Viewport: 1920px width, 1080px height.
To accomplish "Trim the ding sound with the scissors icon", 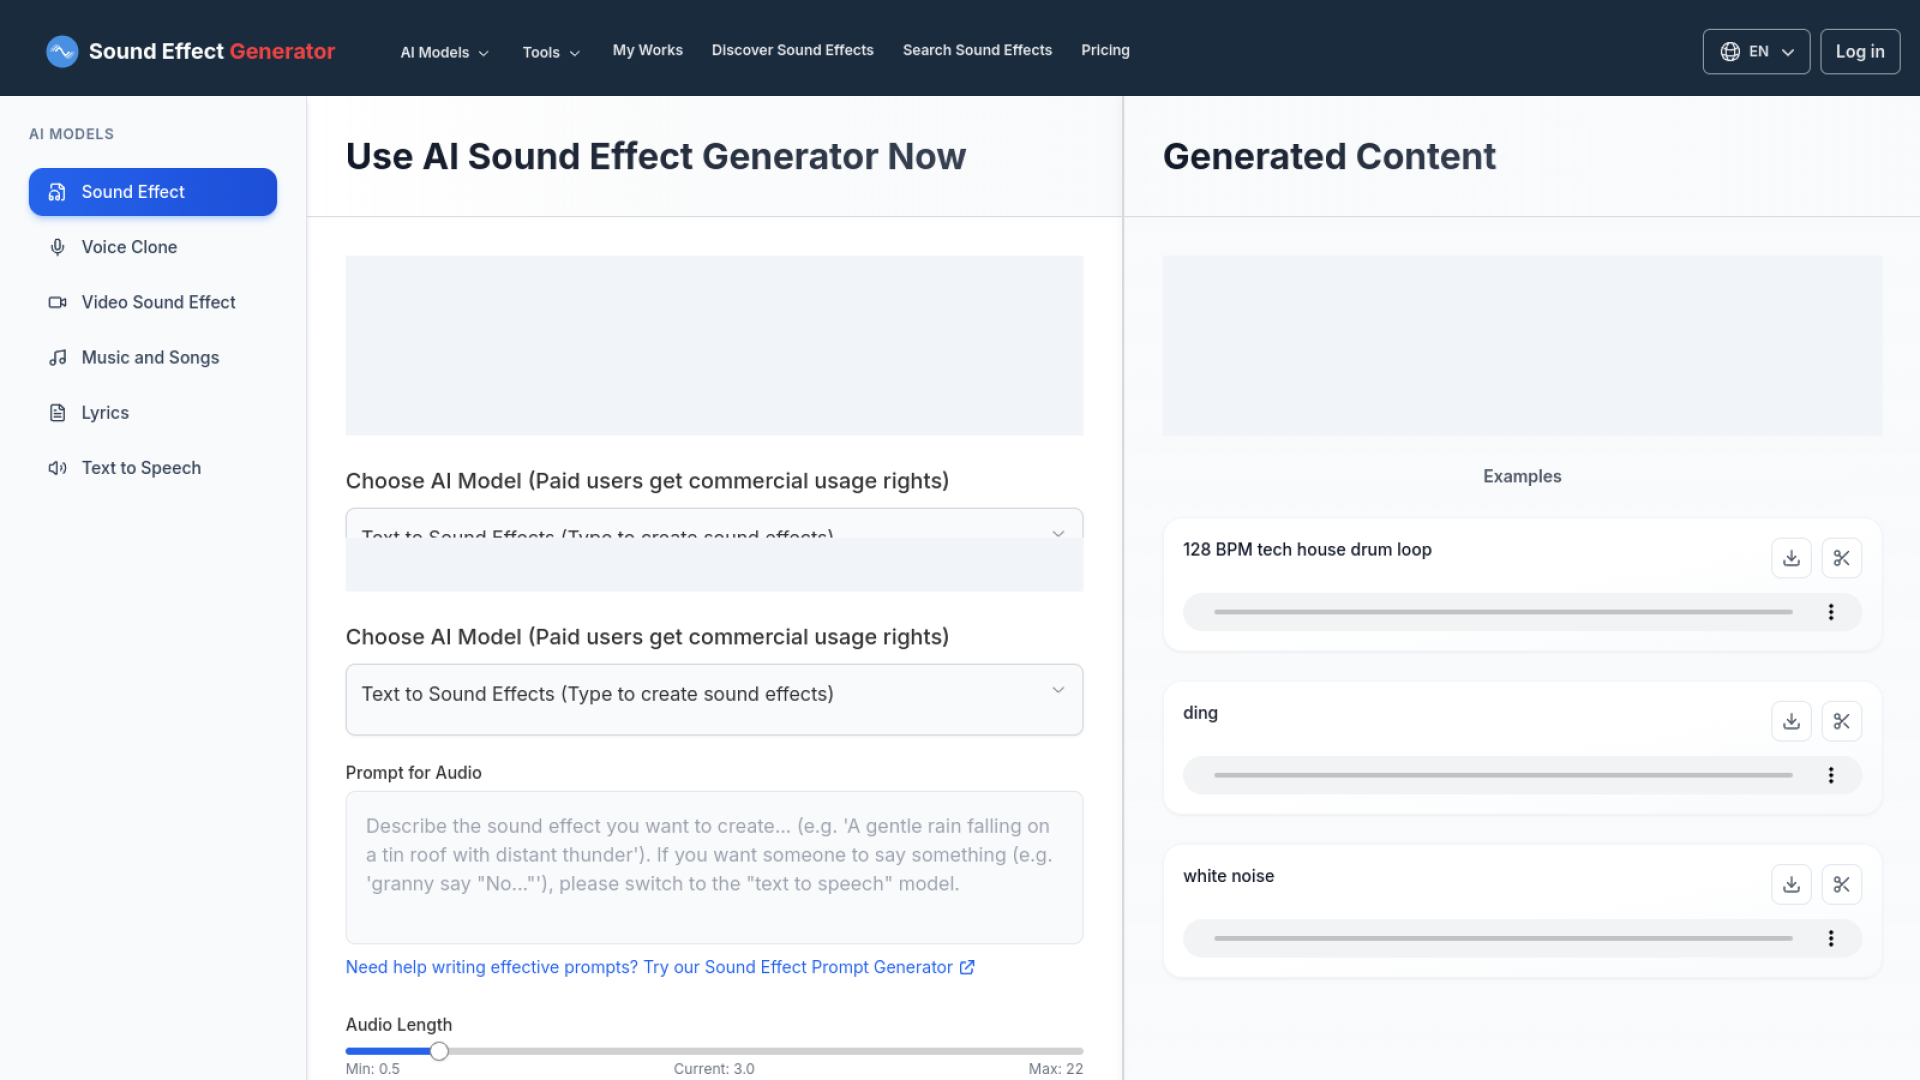I will point(1842,721).
